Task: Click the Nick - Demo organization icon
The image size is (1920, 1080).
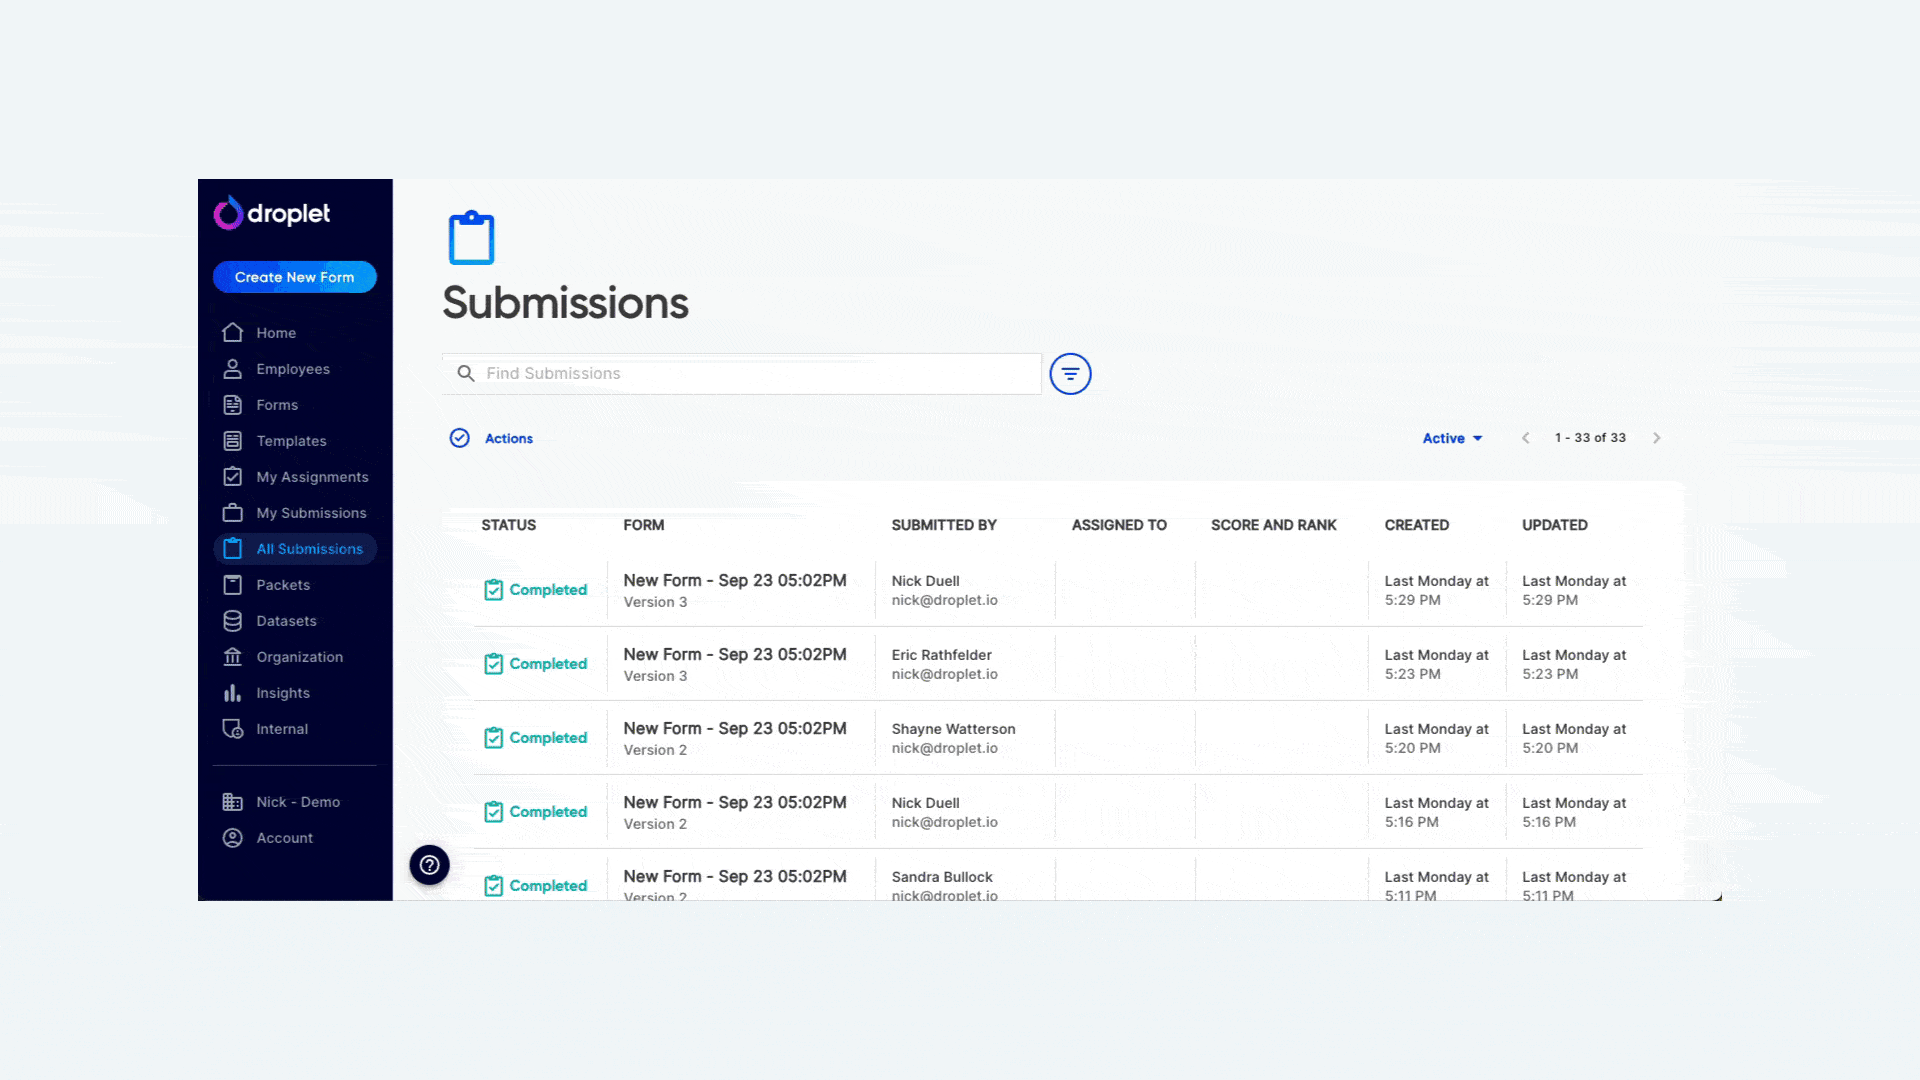Action: 233,802
